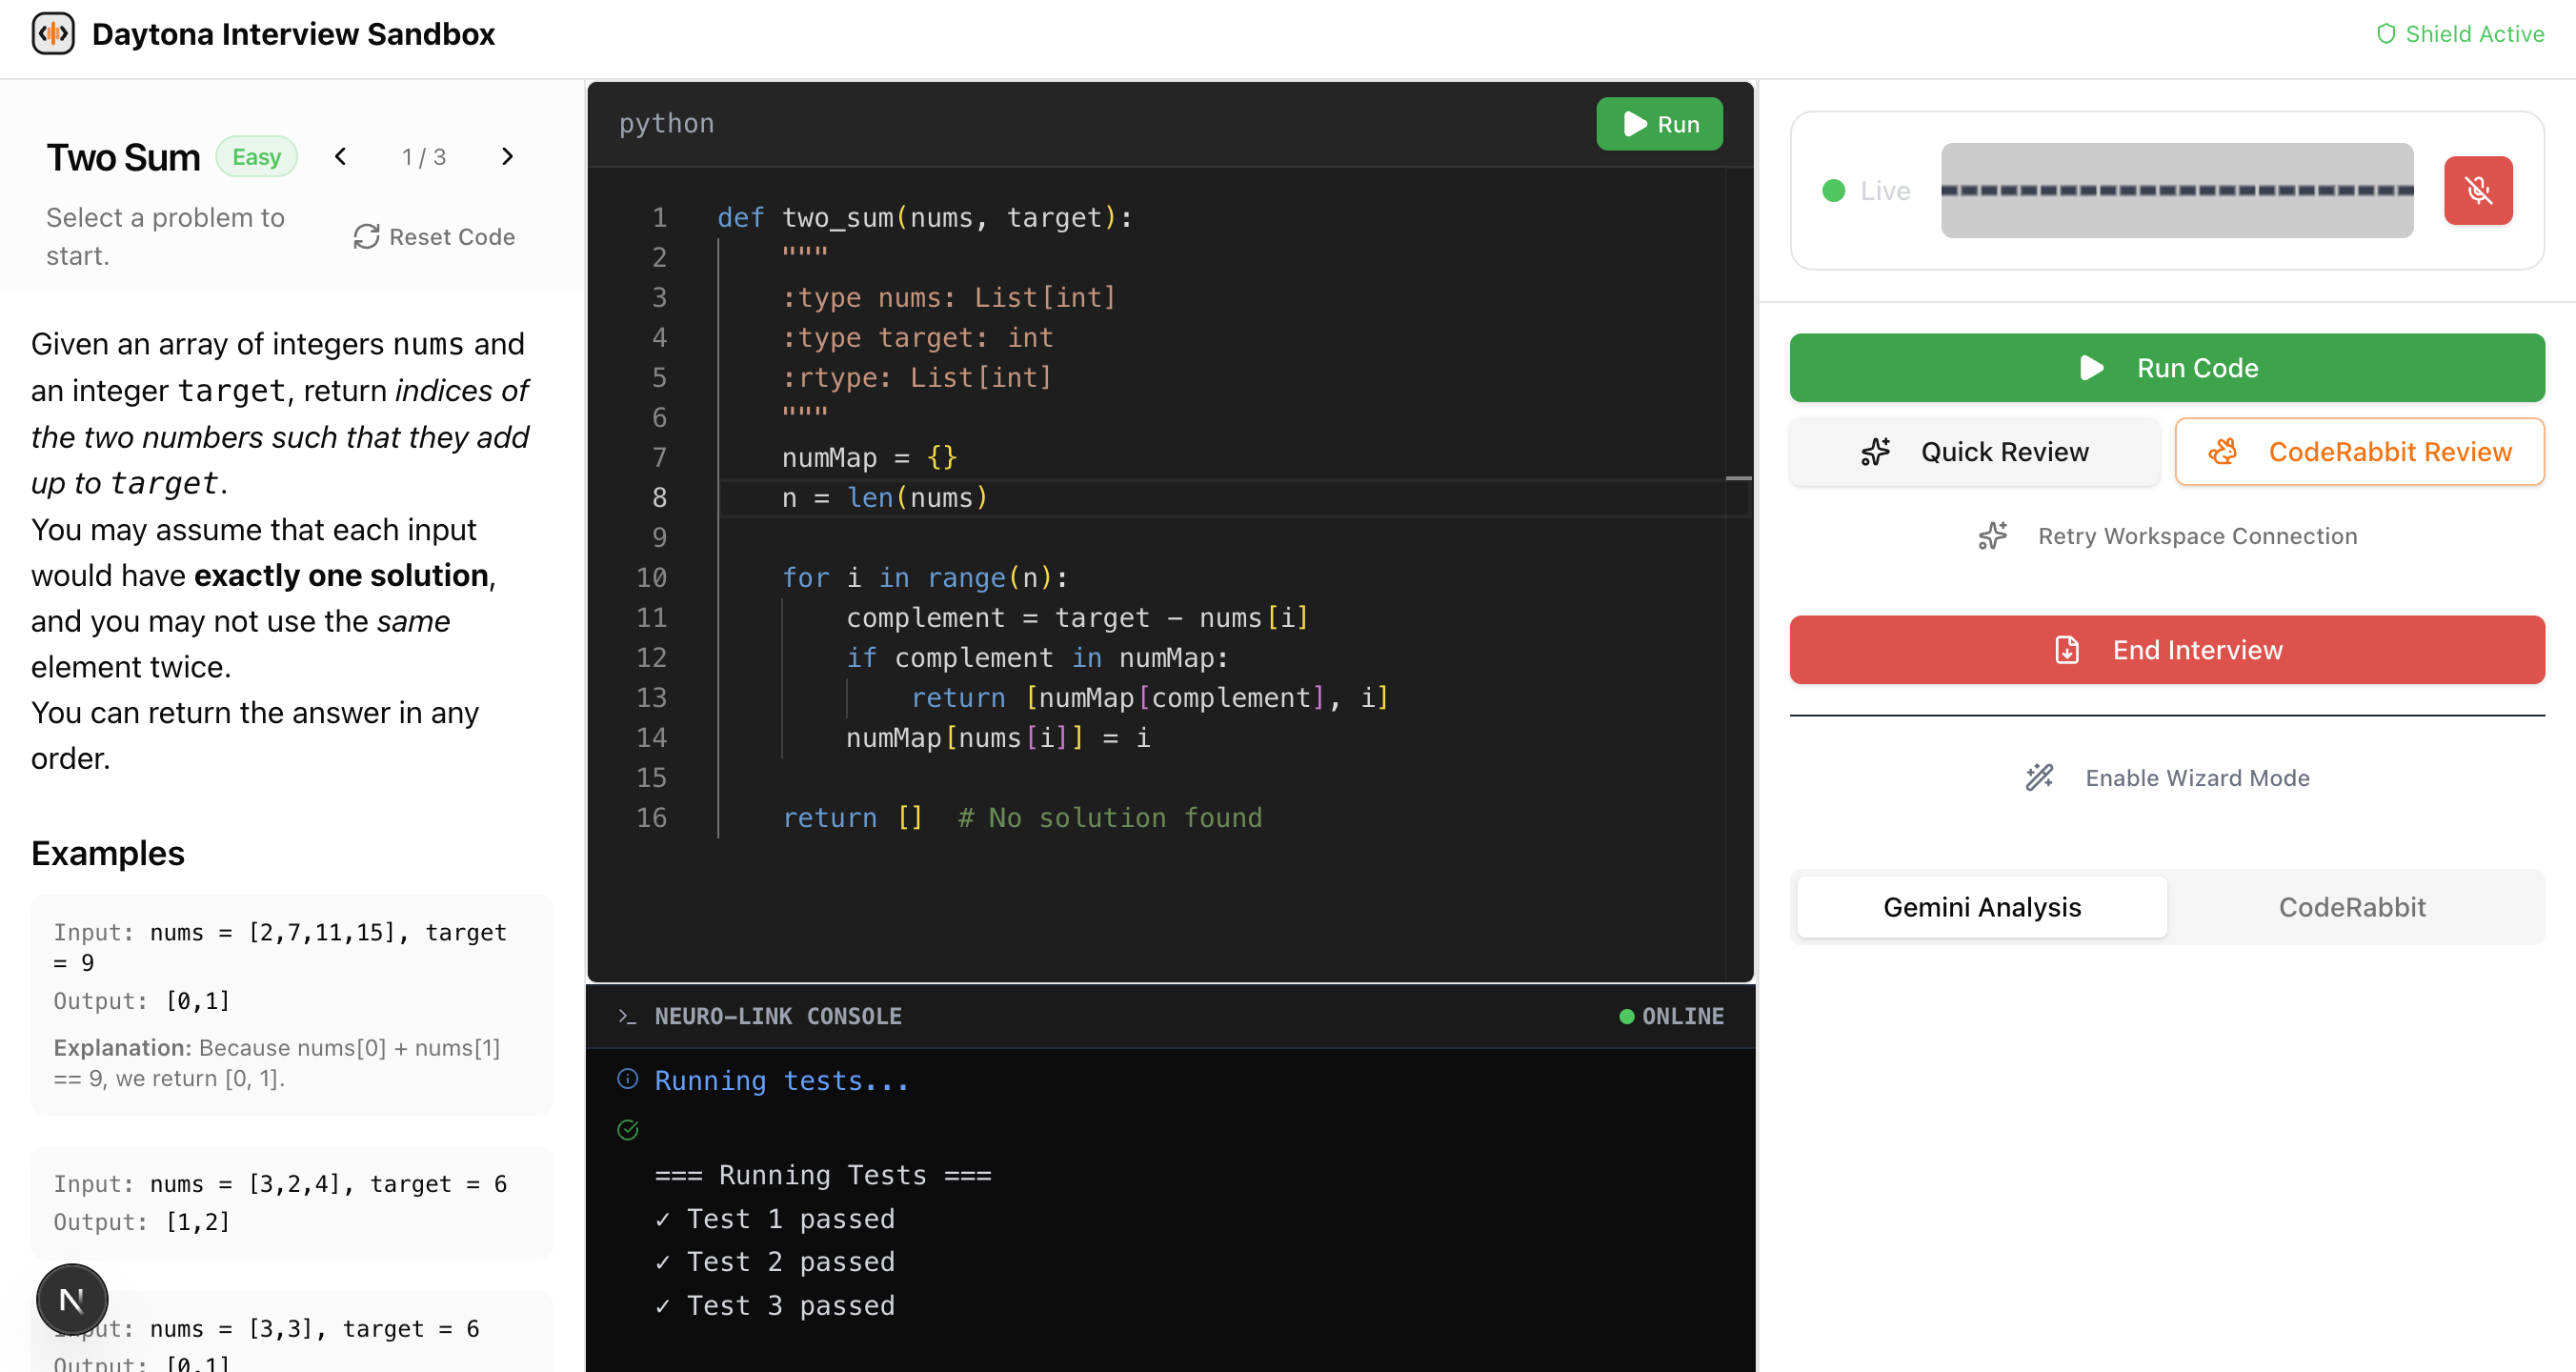Click the round N avatar badge

coord(72,1300)
